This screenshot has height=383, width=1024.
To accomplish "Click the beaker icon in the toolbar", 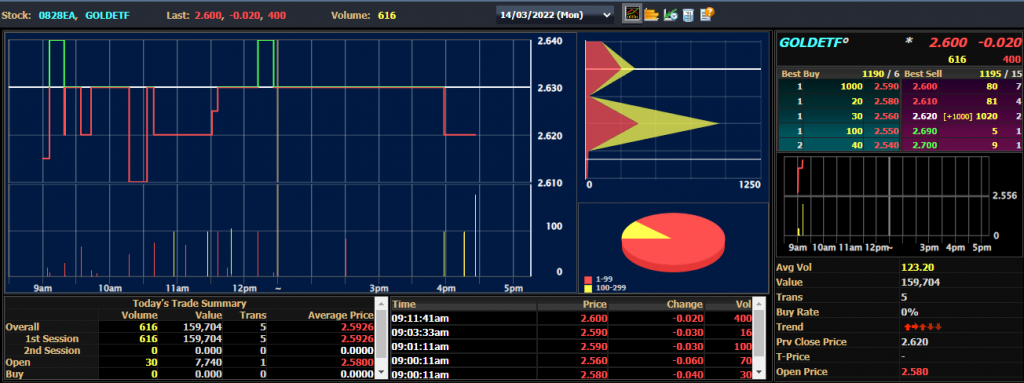I will tap(688, 14).
